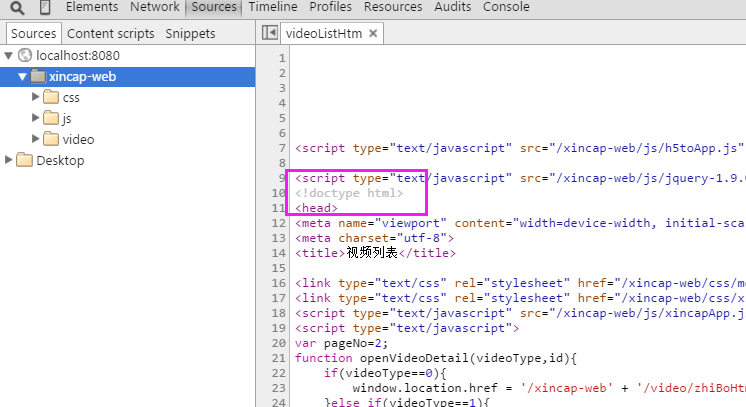Screen dimensions: 746x407
Task: Click line 16 stylesheet link tag
Action: [520, 283]
